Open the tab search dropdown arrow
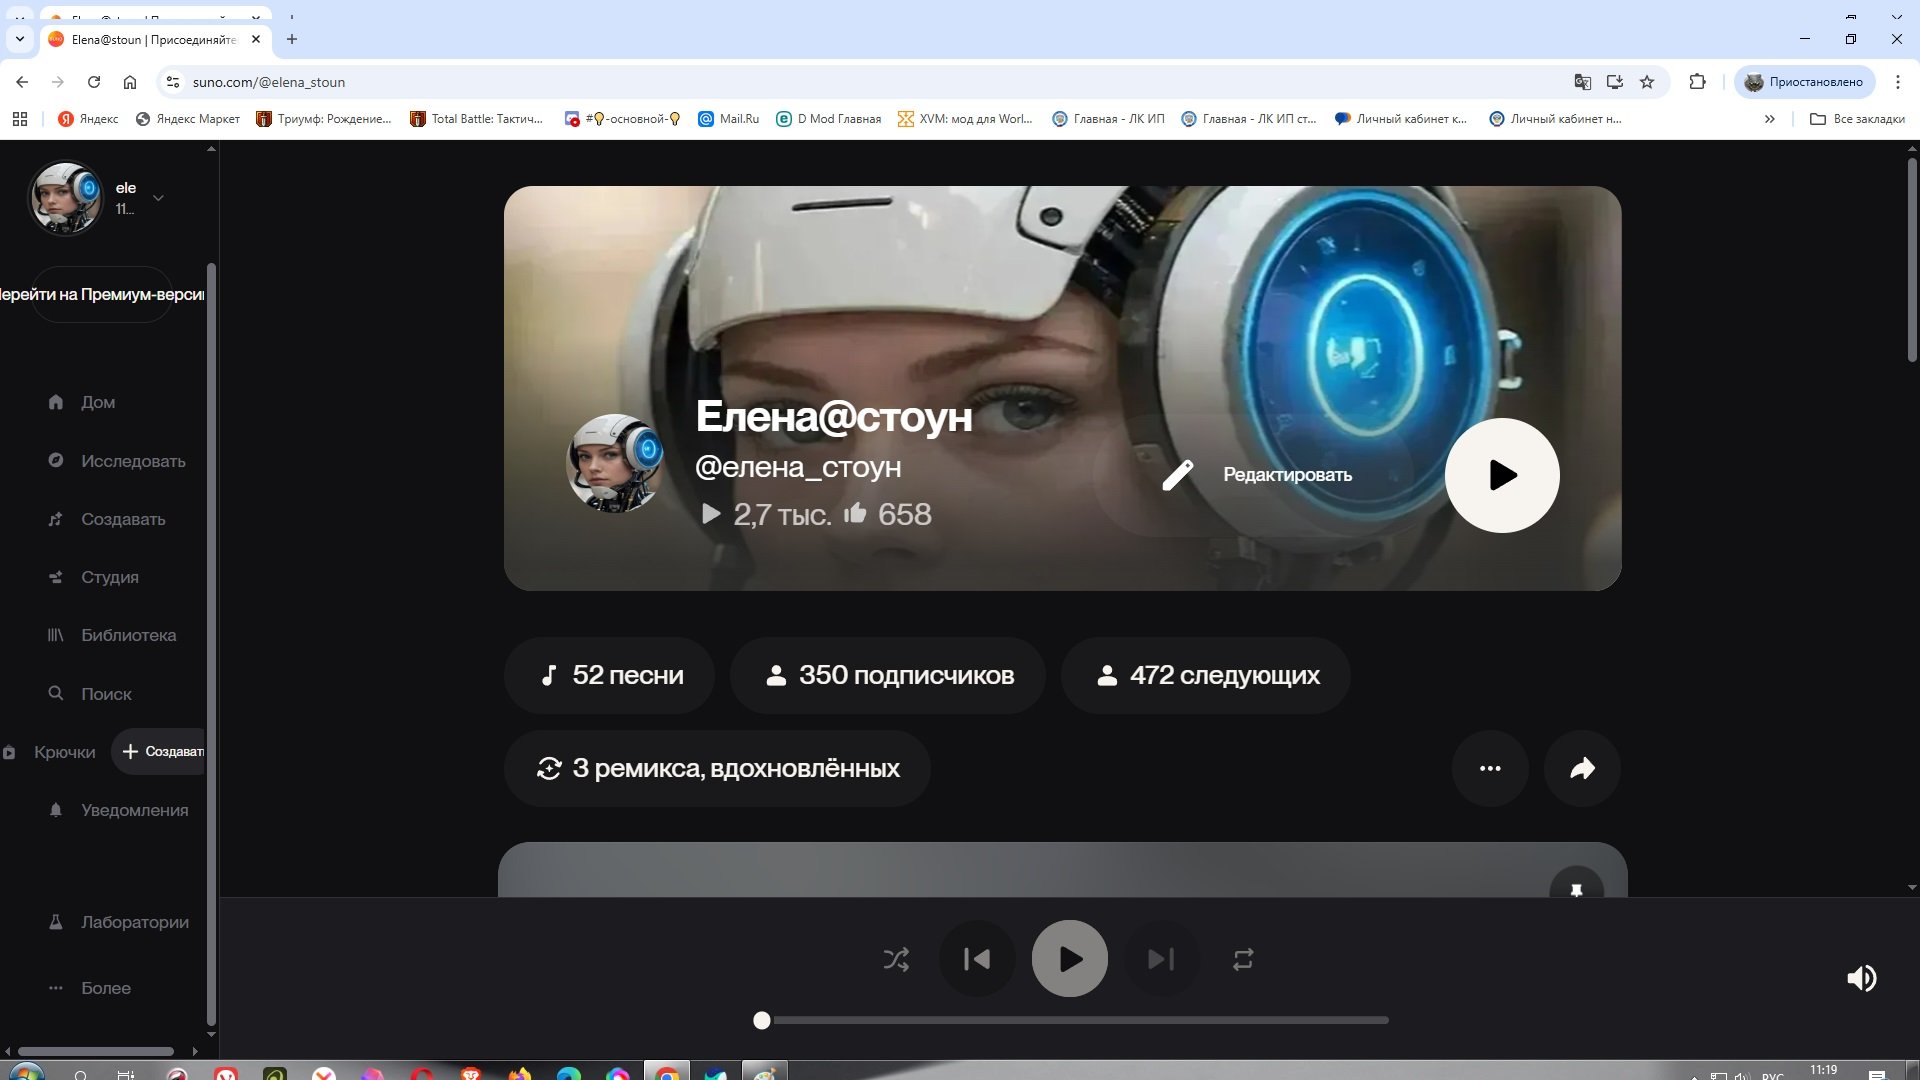The height and width of the screenshot is (1080, 1920). pos(19,39)
